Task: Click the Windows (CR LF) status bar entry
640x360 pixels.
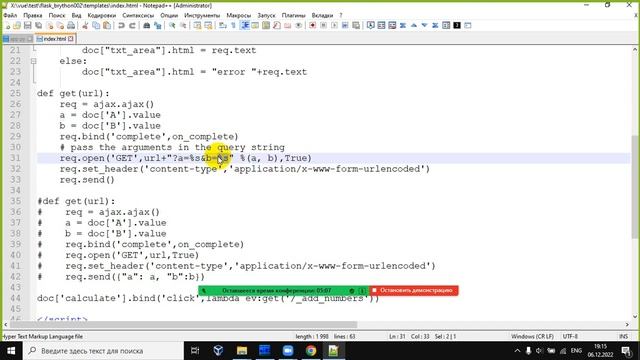Action: tap(532, 336)
